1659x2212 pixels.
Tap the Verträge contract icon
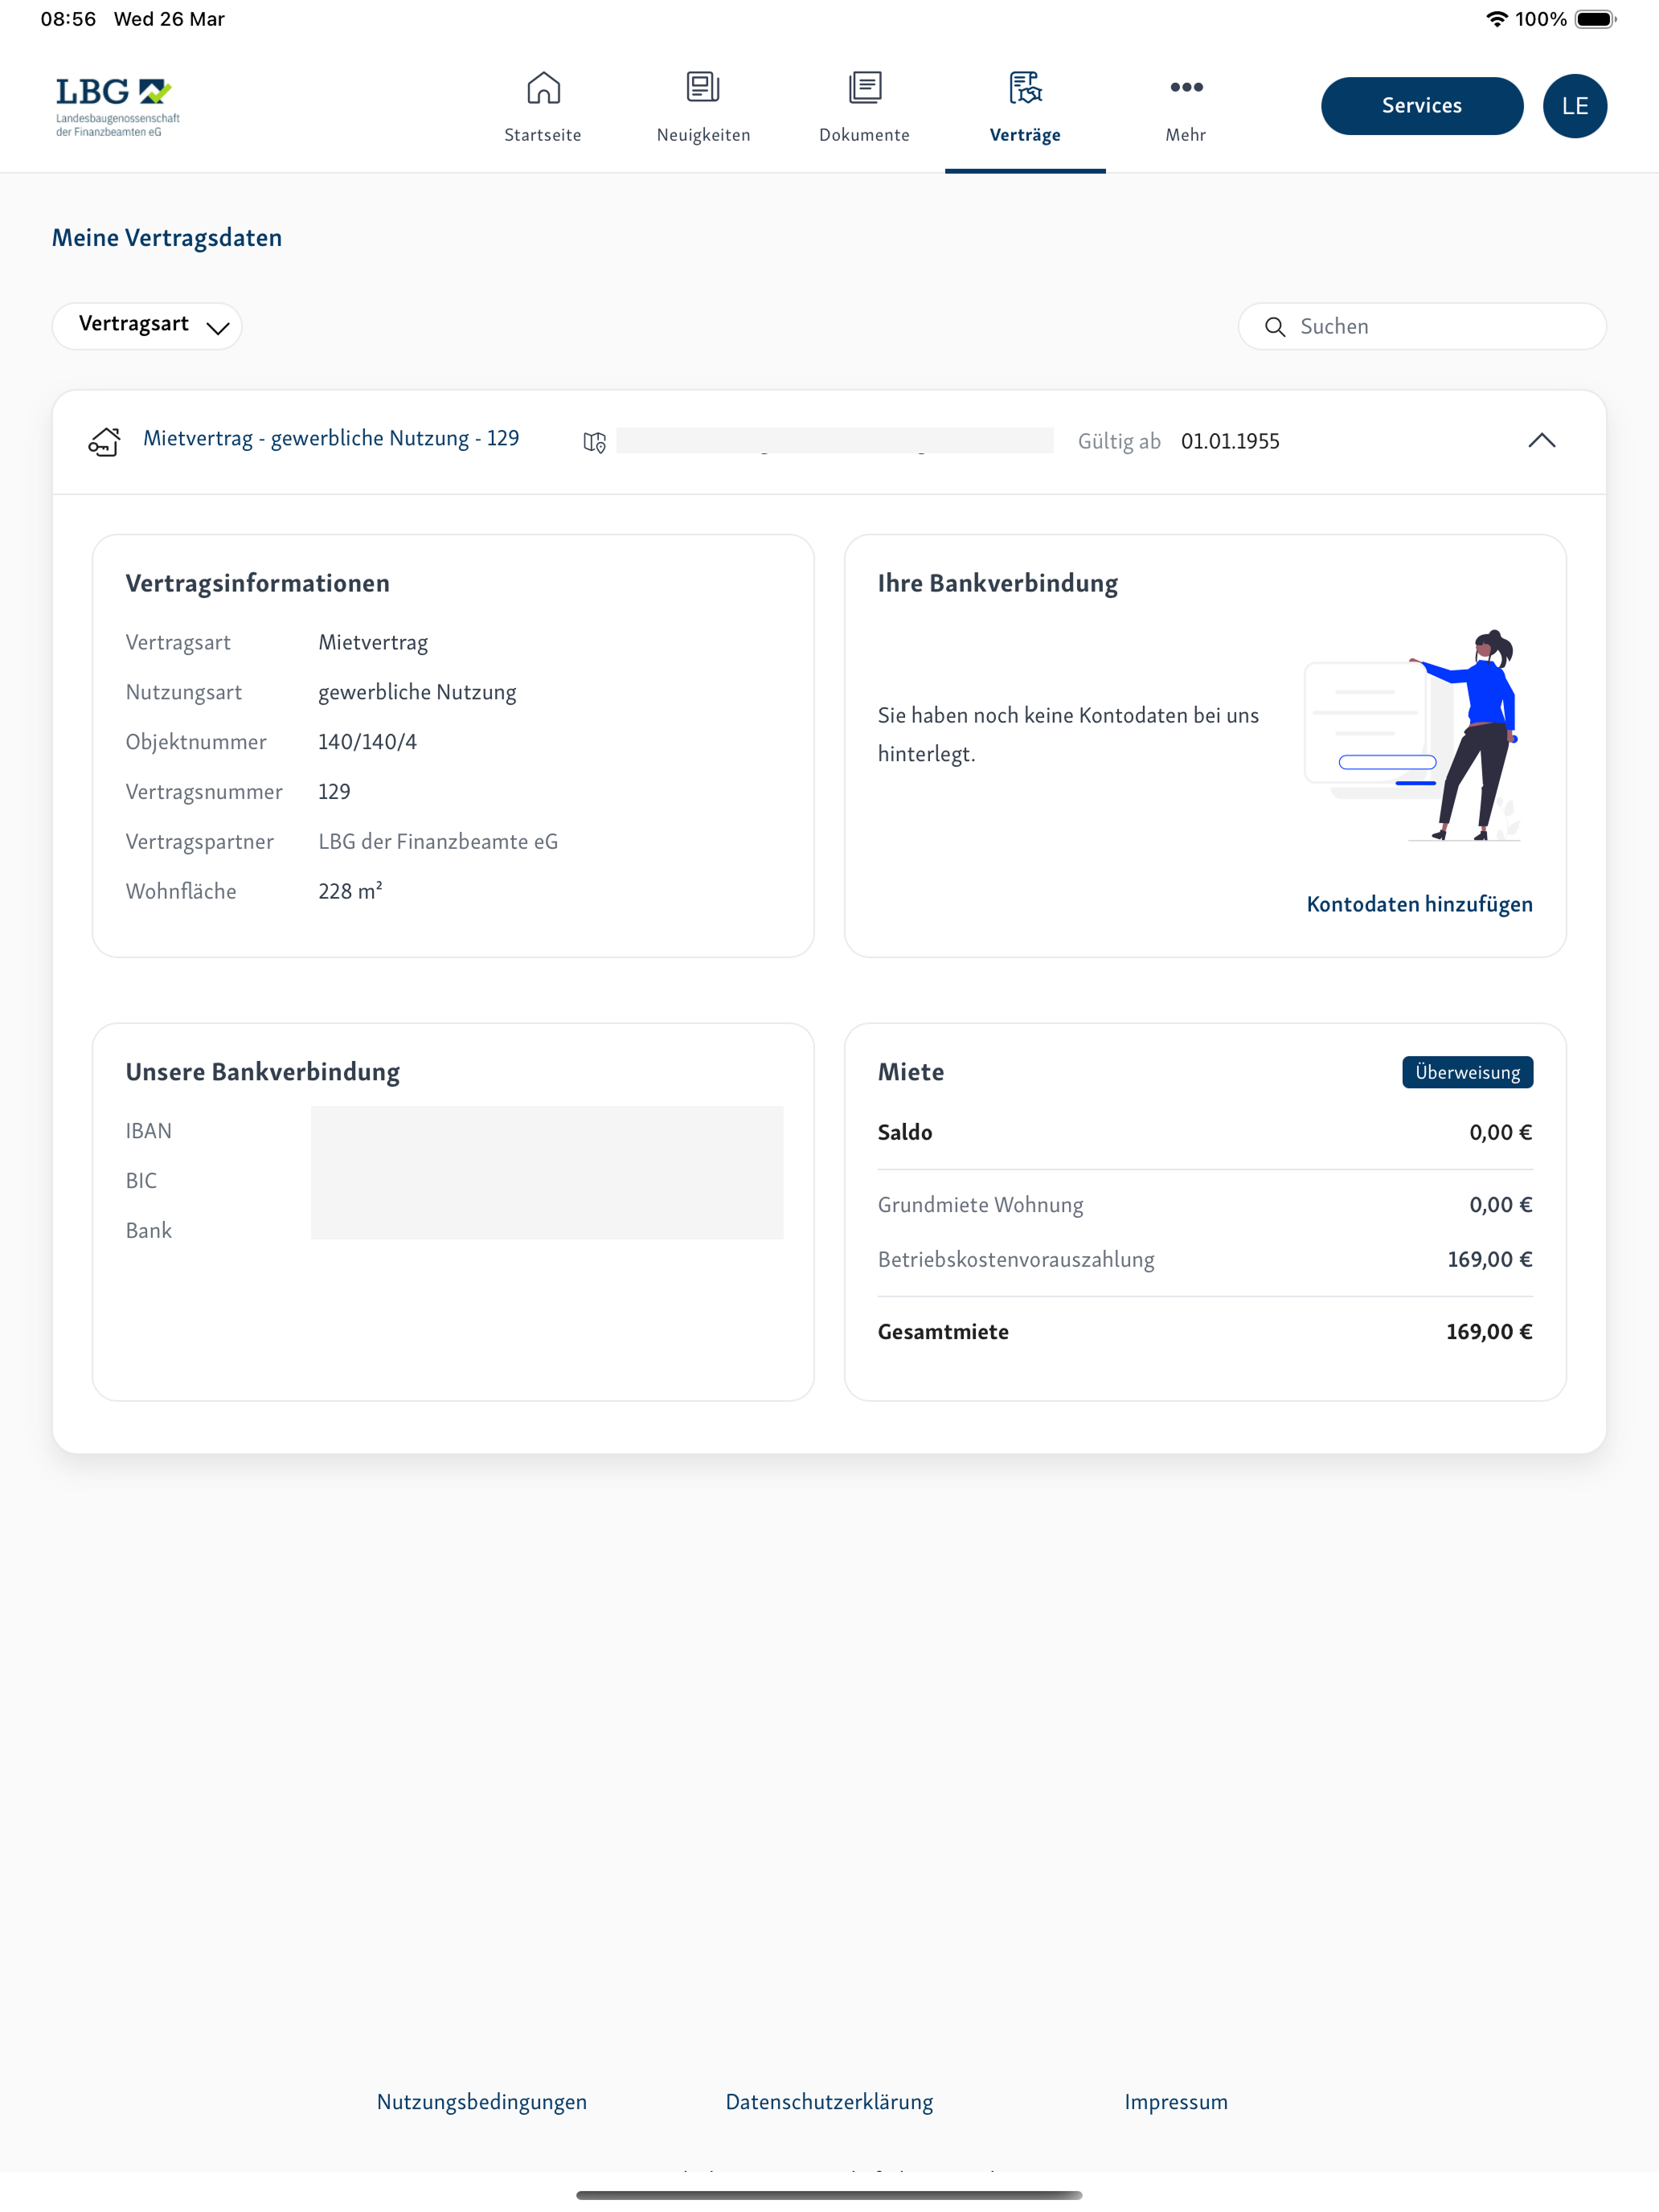[x=1025, y=88]
